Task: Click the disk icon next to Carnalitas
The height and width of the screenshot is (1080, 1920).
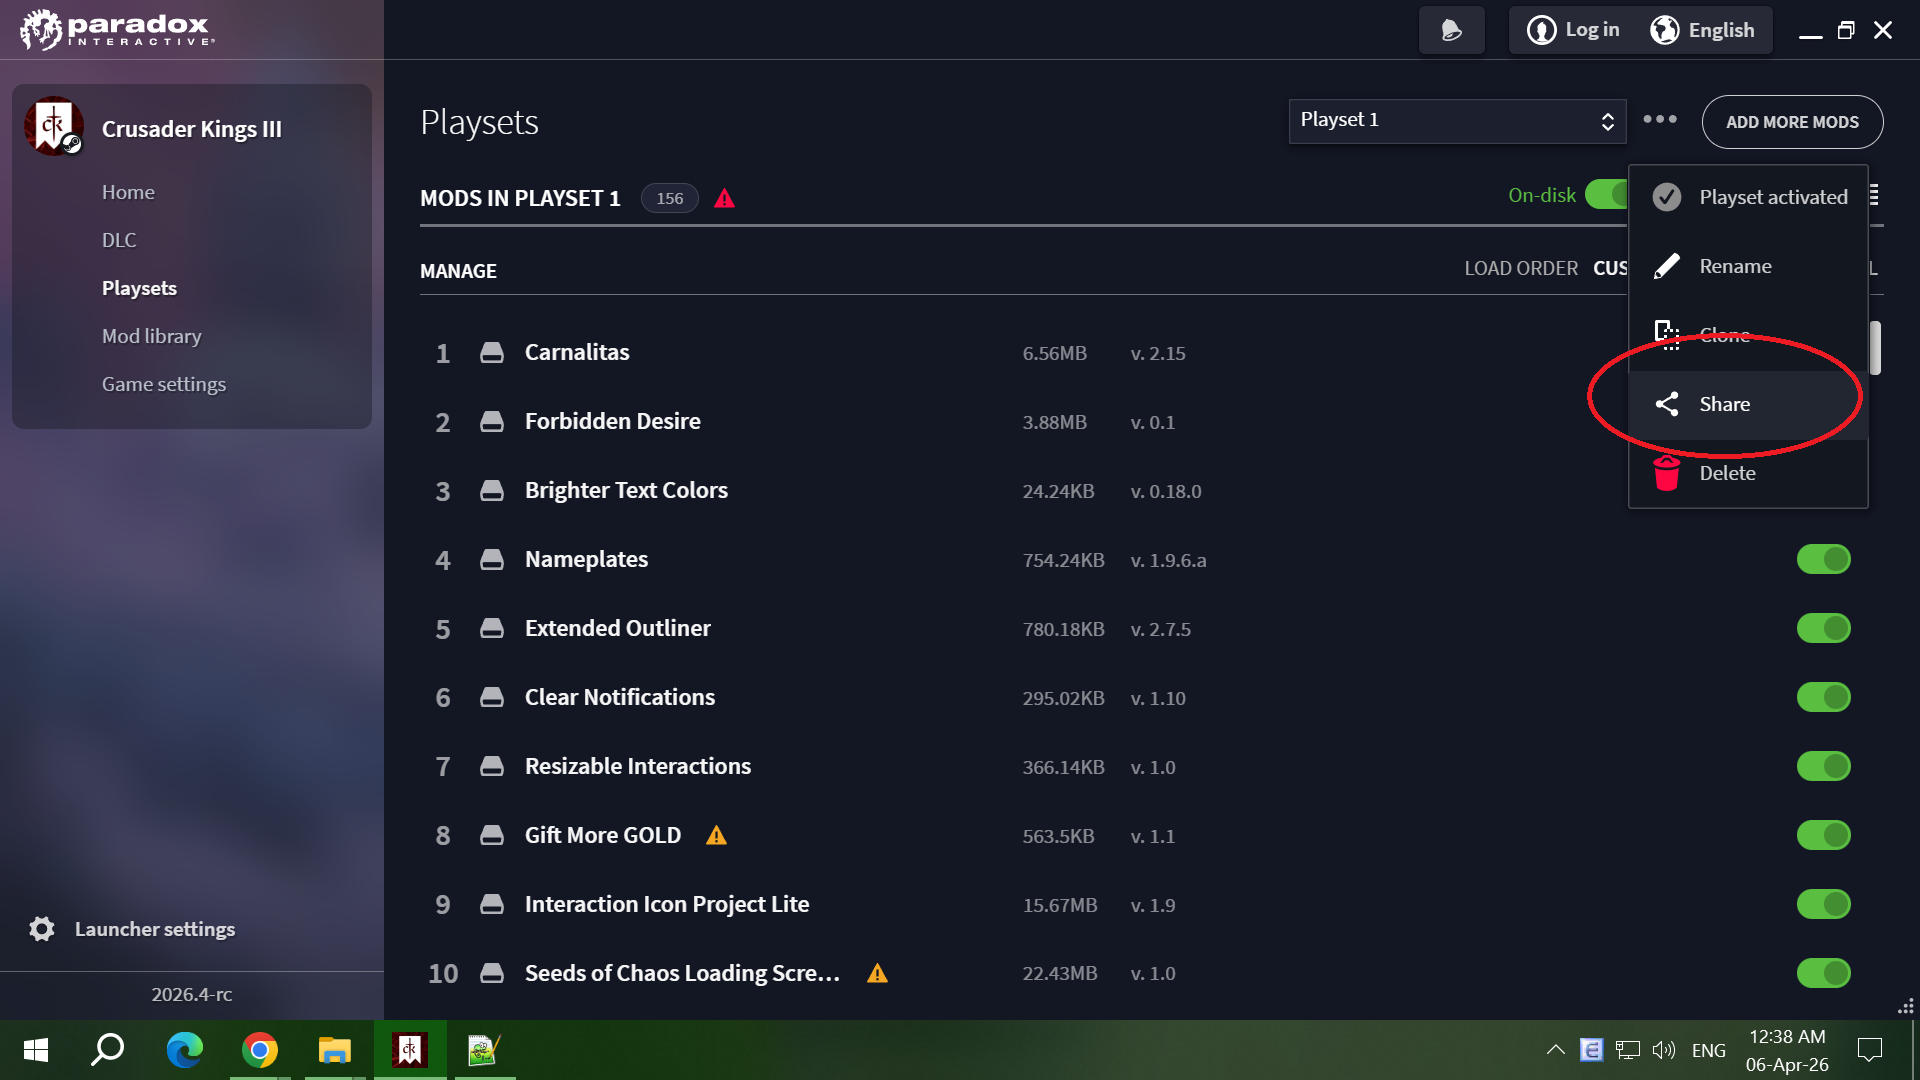Action: click(491, 352)
